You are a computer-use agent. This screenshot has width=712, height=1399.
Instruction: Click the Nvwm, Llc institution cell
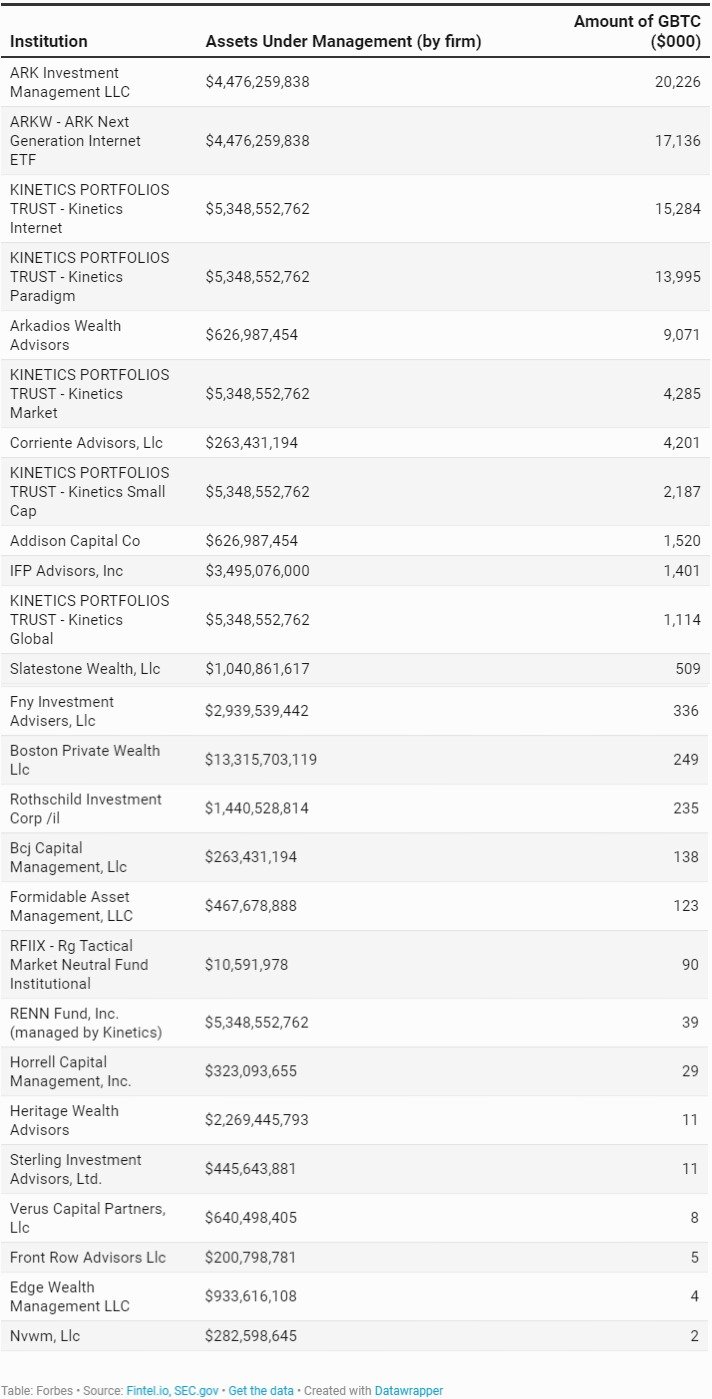click(45, 1335)
